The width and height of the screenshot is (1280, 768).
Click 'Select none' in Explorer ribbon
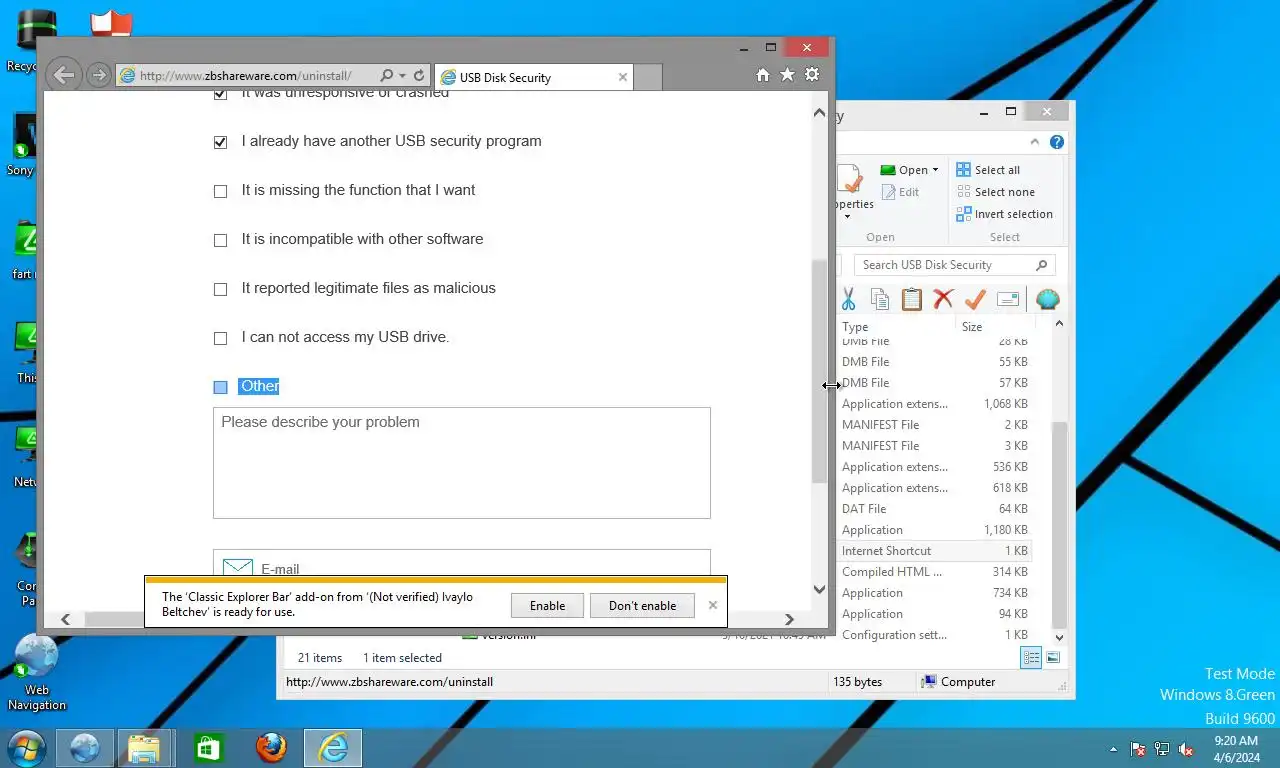(x=995, y=192)
